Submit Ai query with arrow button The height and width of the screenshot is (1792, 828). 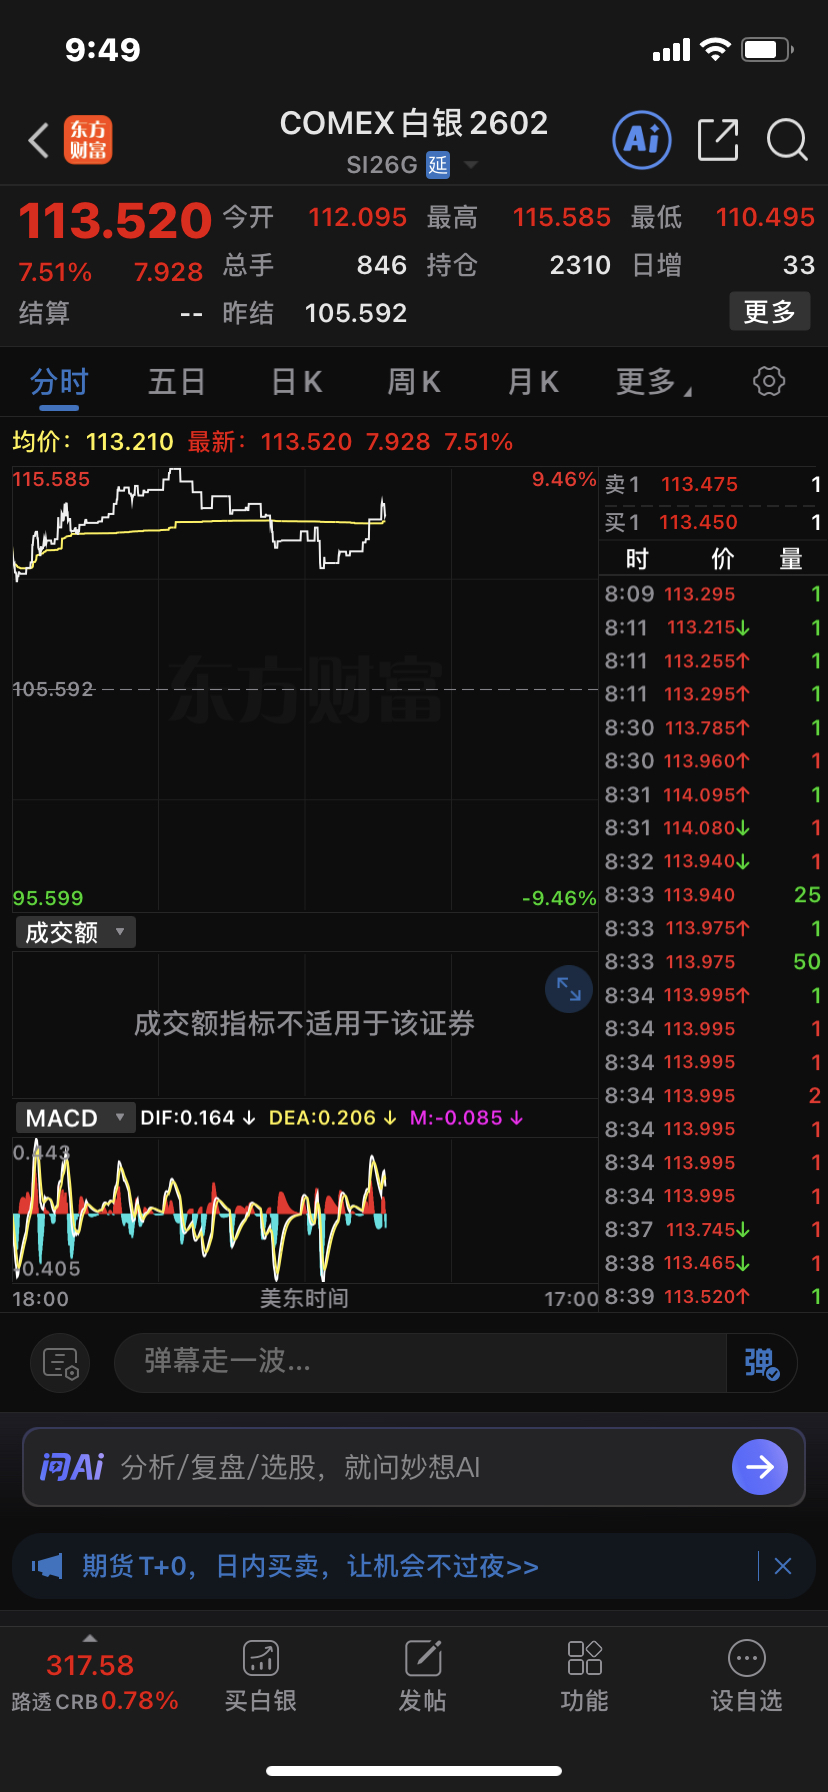(x=760, y=1467)
